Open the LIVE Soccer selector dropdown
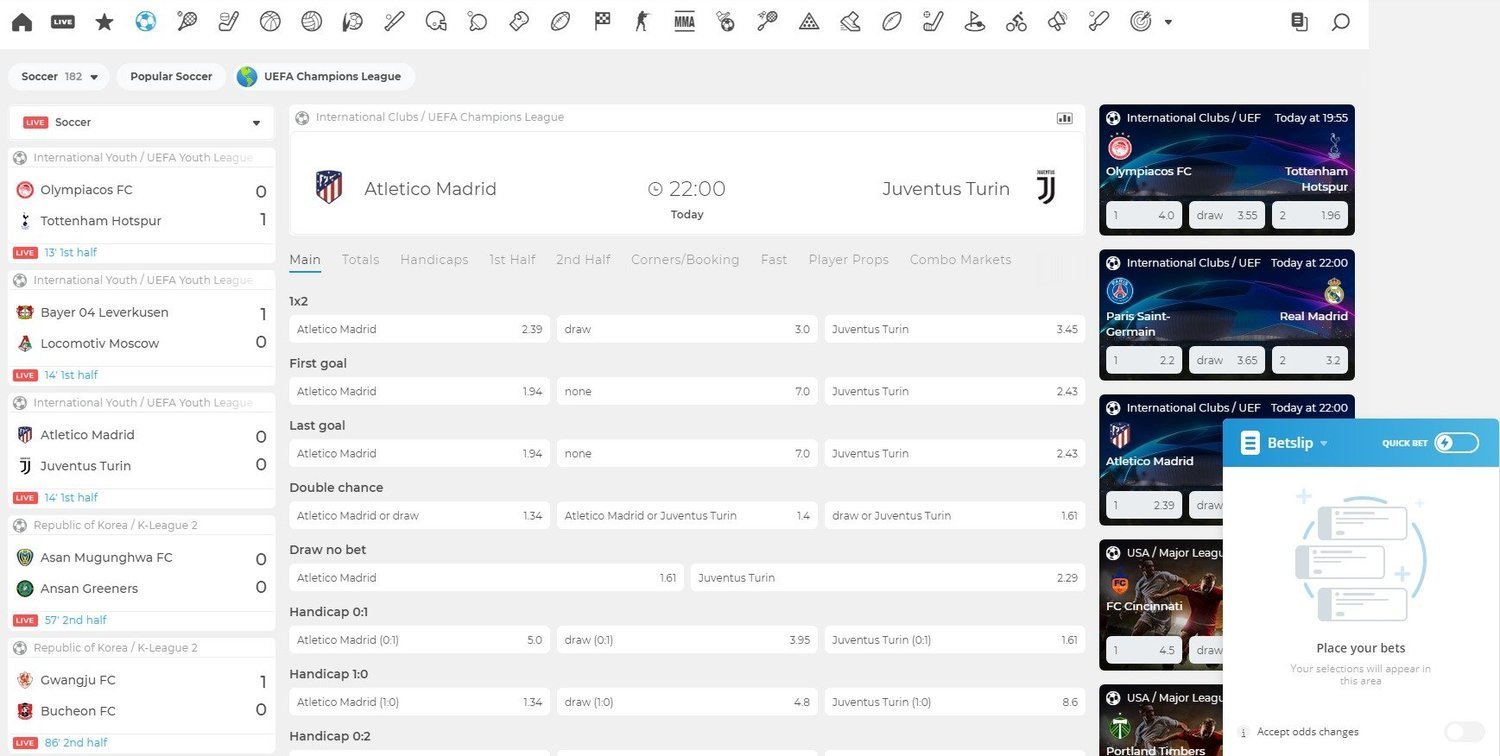Screen dimensions: 1500x756 click(141, 122)
